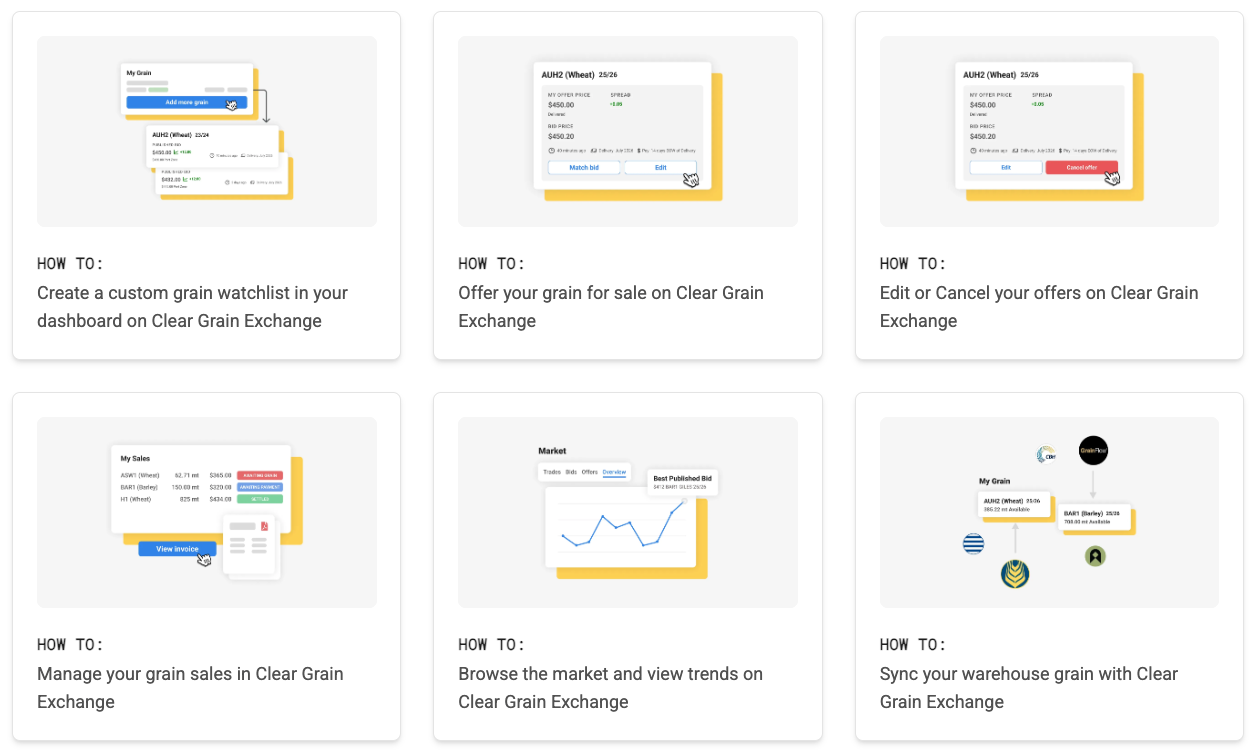This screenshot has width=1259, height=754.
Task: Click the hand cursor on Cancel offer
Action: click(1112, 177)
